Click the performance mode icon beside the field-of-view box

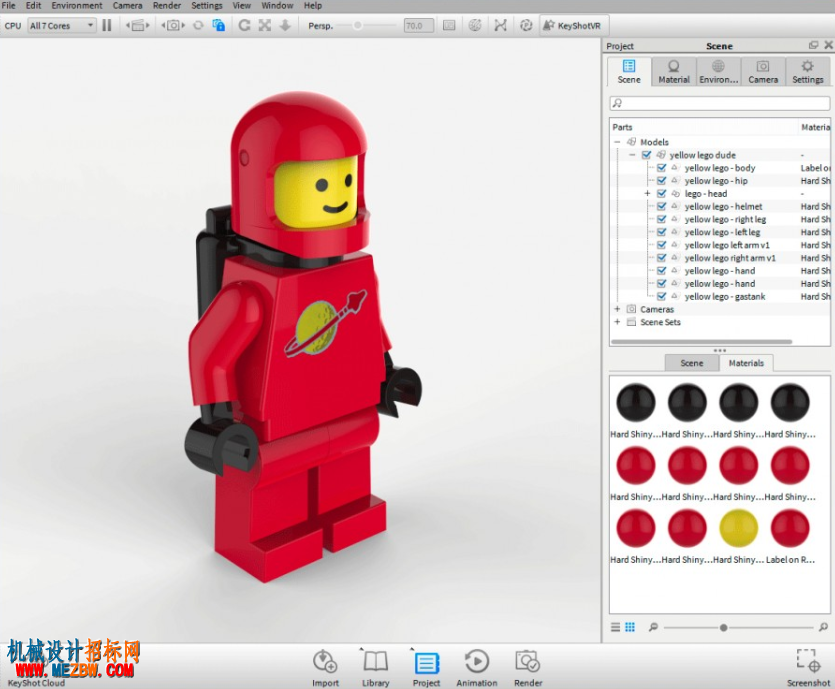(449, 26)
